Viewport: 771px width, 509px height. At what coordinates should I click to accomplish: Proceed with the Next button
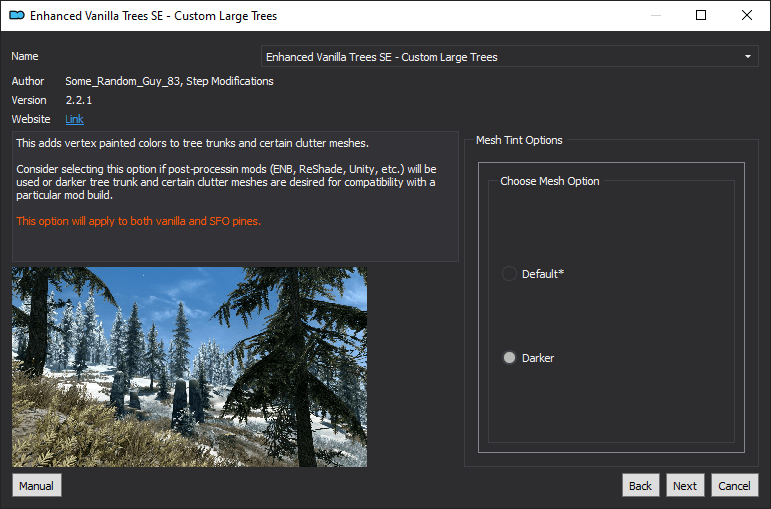point(685,486)
